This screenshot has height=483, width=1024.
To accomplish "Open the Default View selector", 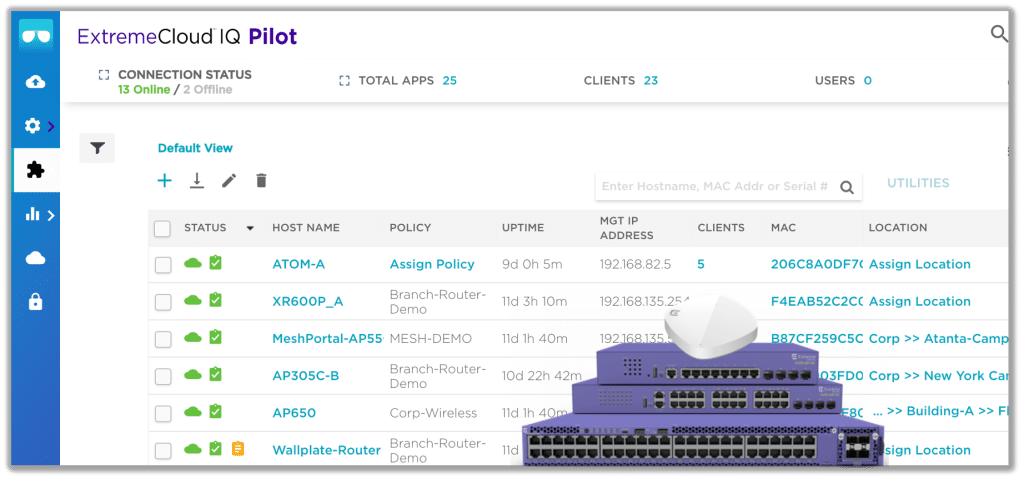I will (195, 148).
